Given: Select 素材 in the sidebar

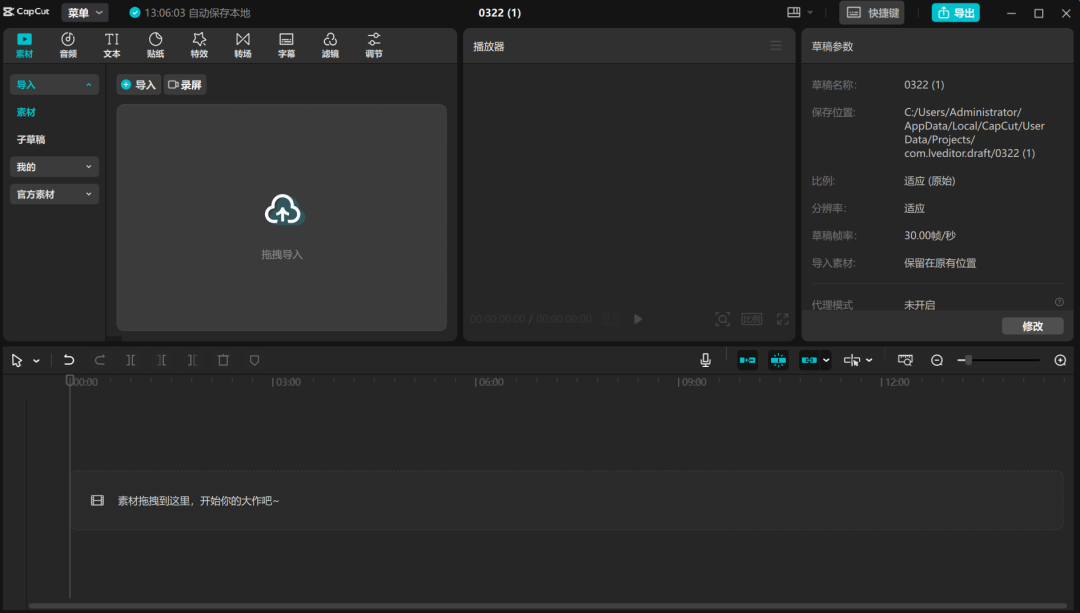Looking at the screenshot, I should (x=26, y=112).
